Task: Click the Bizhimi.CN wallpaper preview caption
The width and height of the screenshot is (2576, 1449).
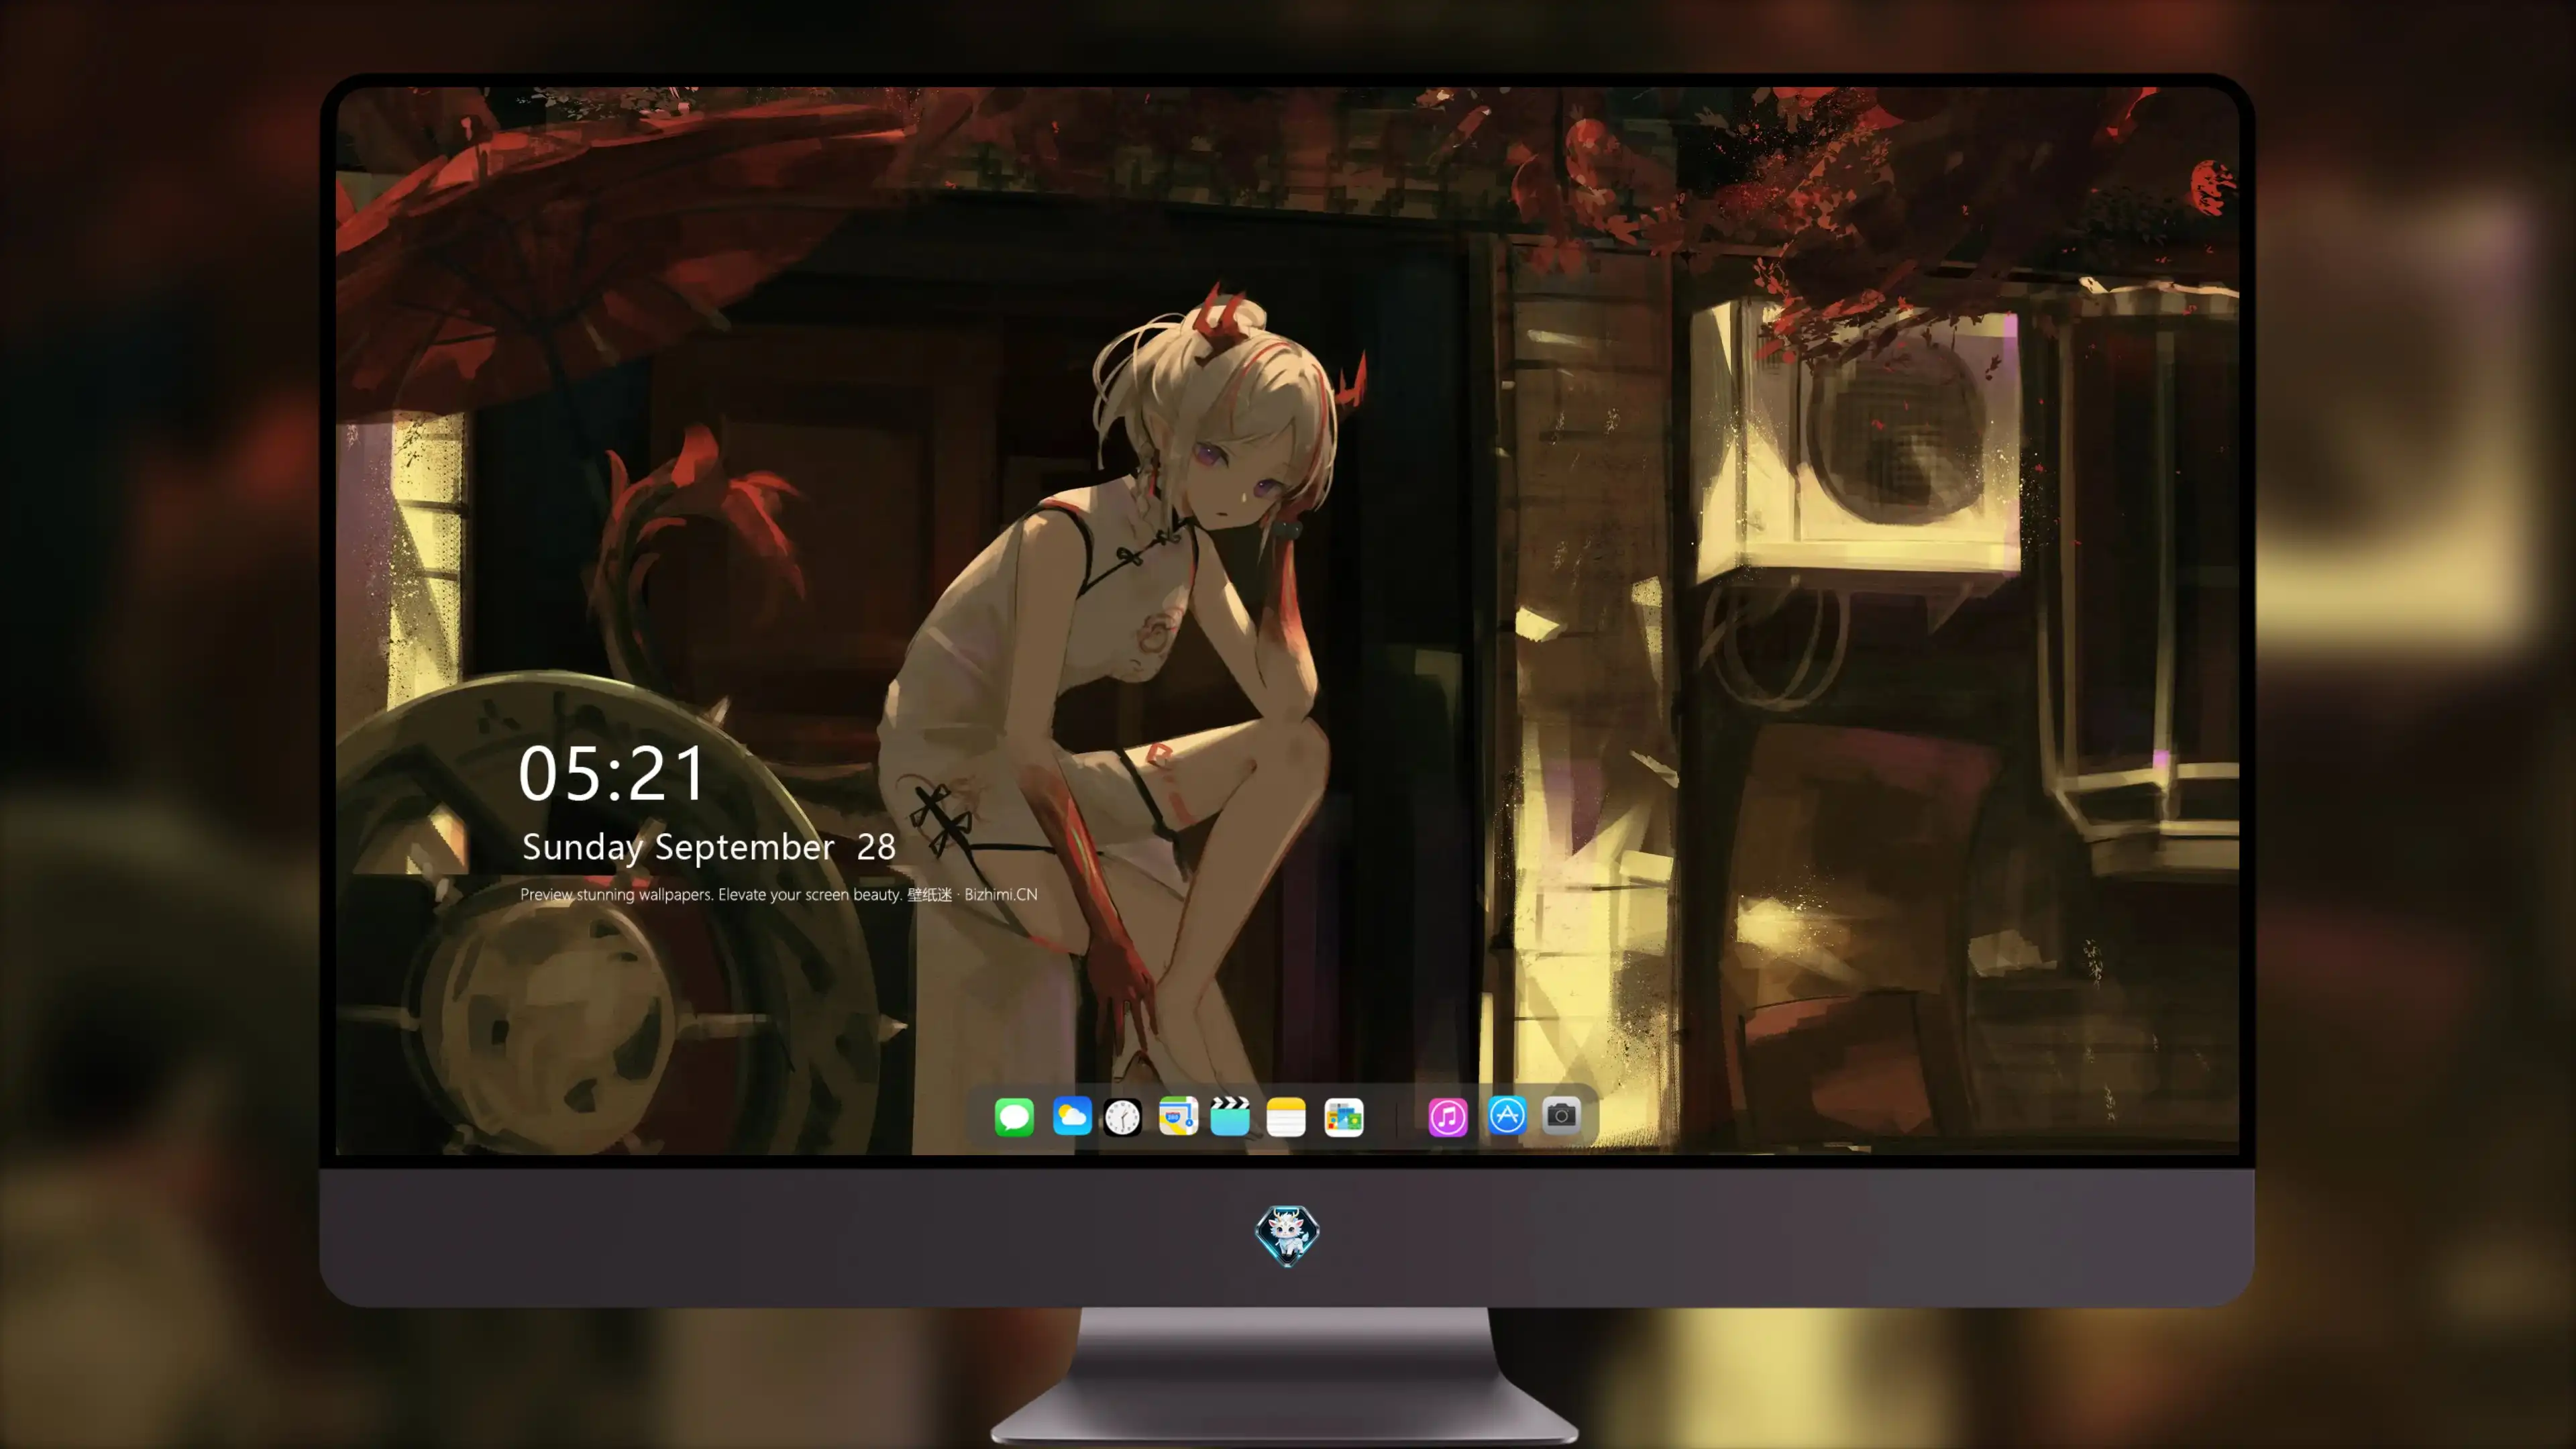Action: pos(779,894)
